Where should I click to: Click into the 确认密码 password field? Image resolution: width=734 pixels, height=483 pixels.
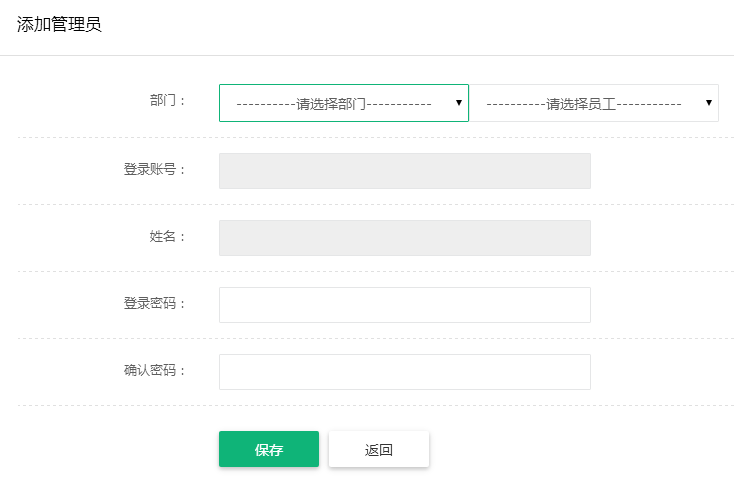pyautogui.click(x=405, y=372)
